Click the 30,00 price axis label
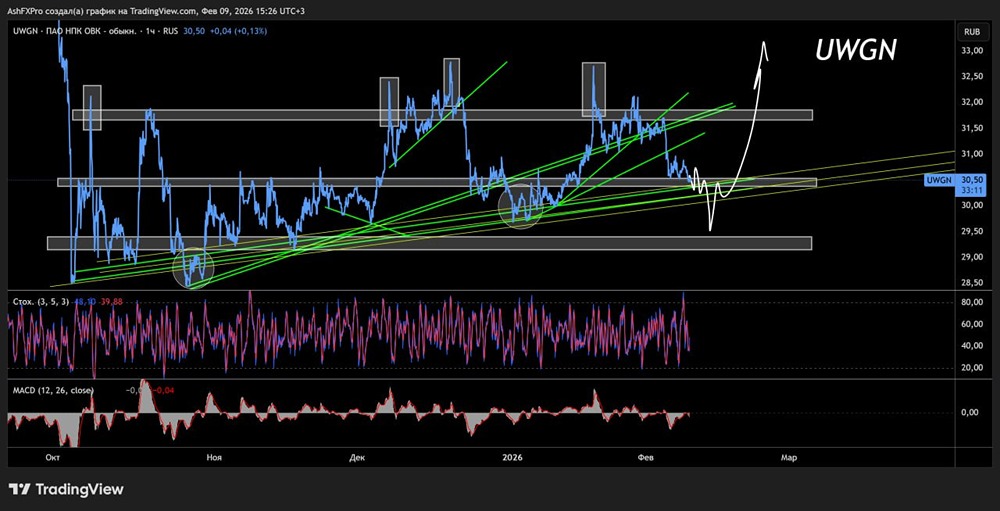Image resolution: width=1000 pixels, height=511 pixels. [x=971, y=205]
